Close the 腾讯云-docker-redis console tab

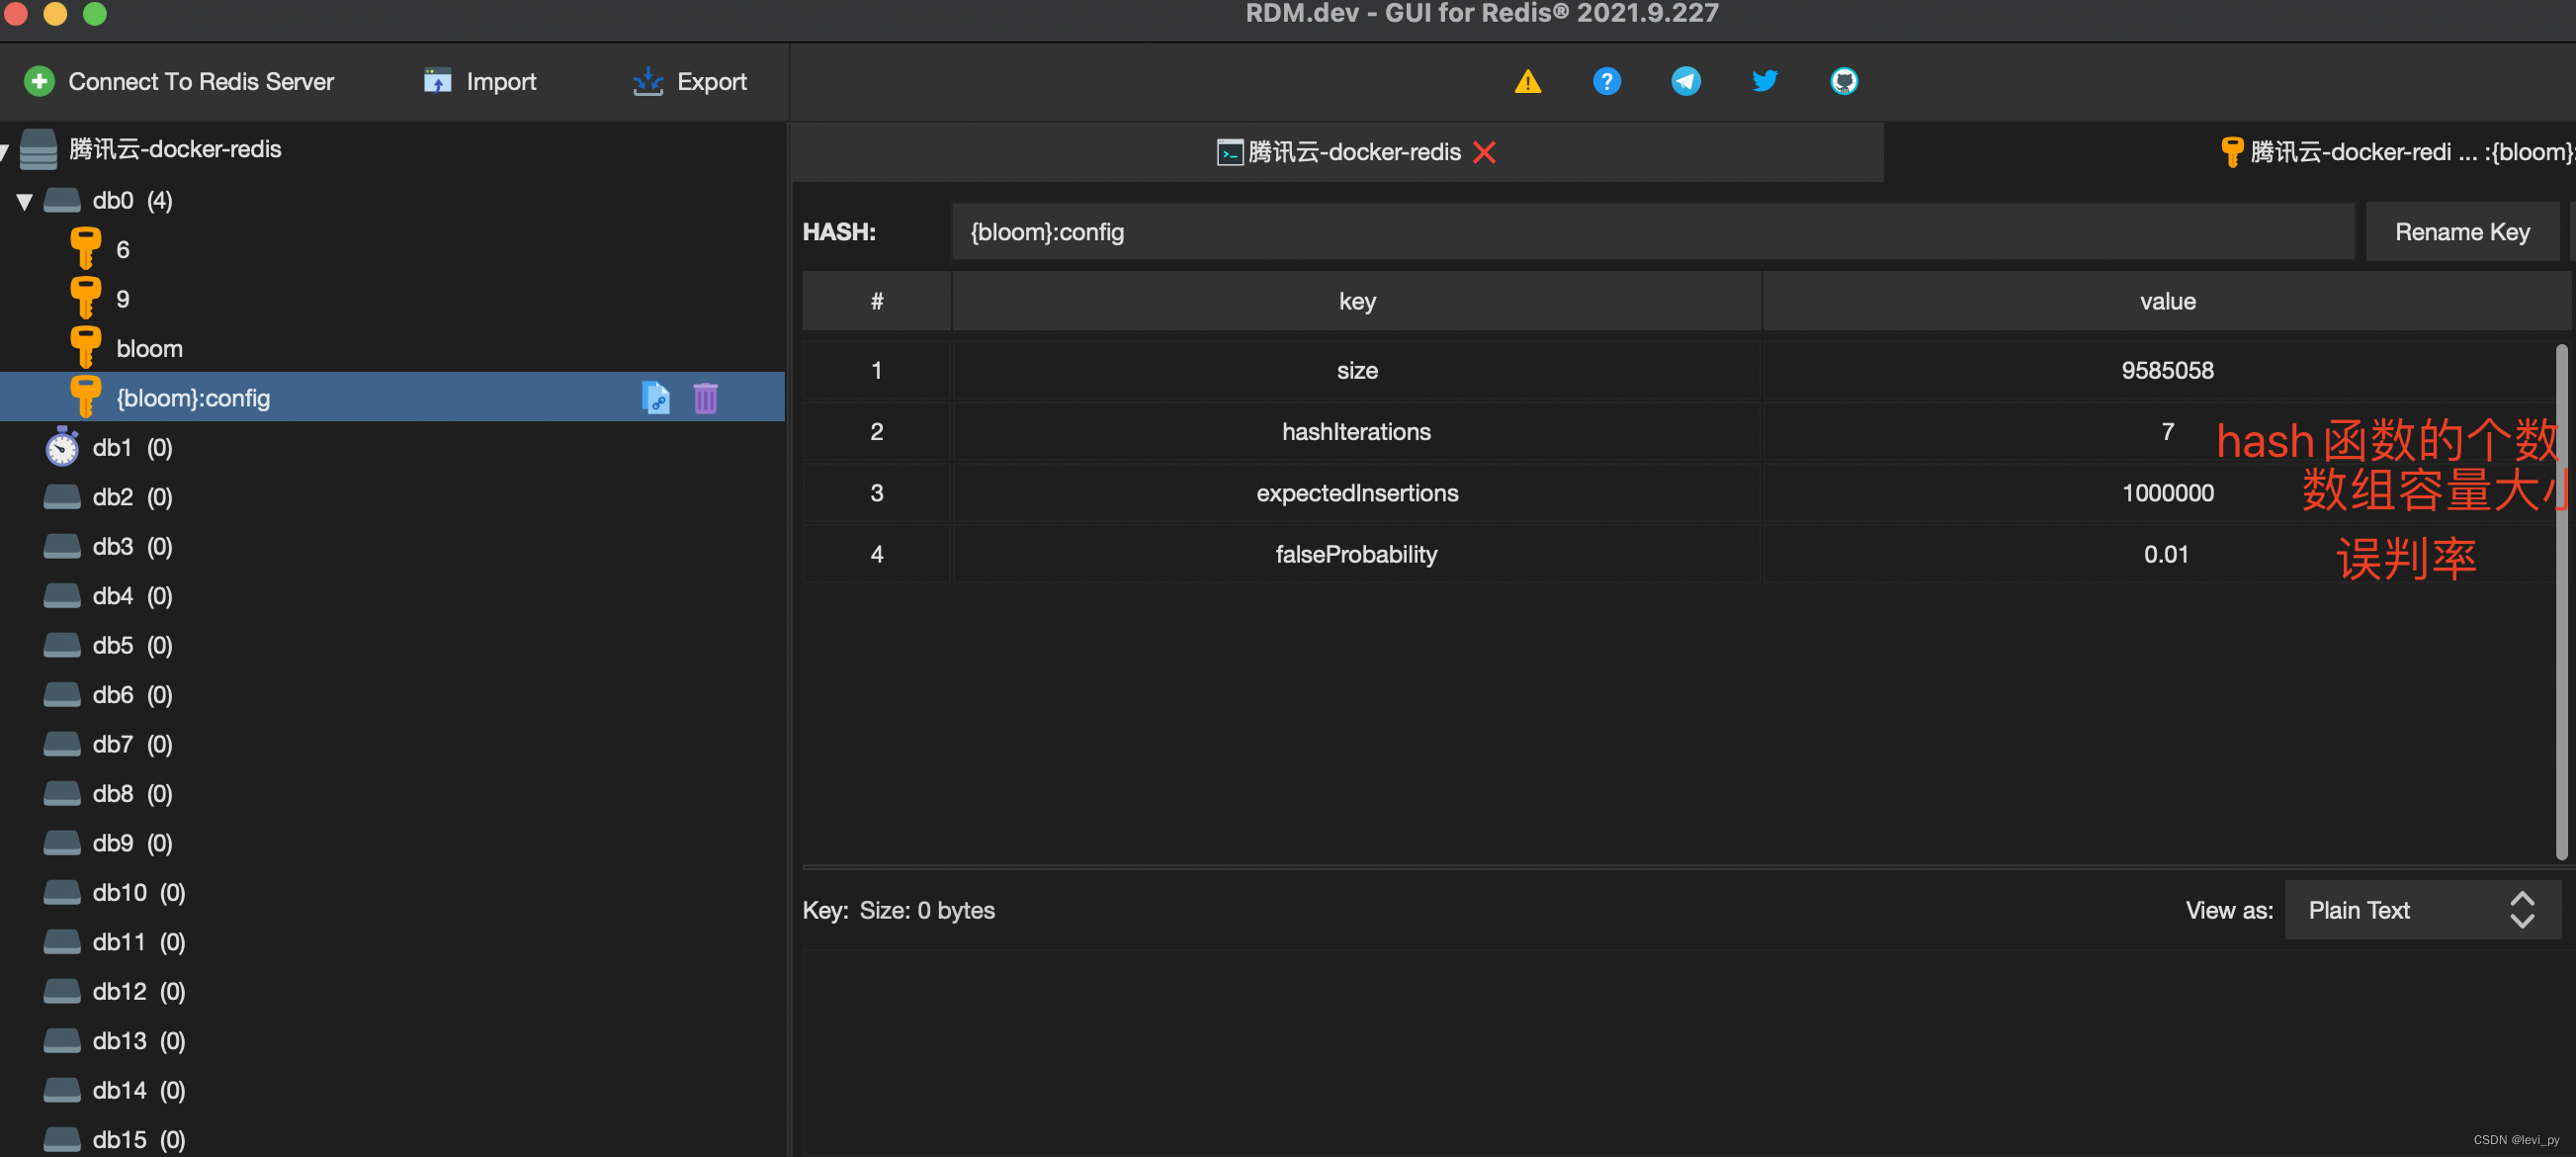click(x=1484, y=152)
